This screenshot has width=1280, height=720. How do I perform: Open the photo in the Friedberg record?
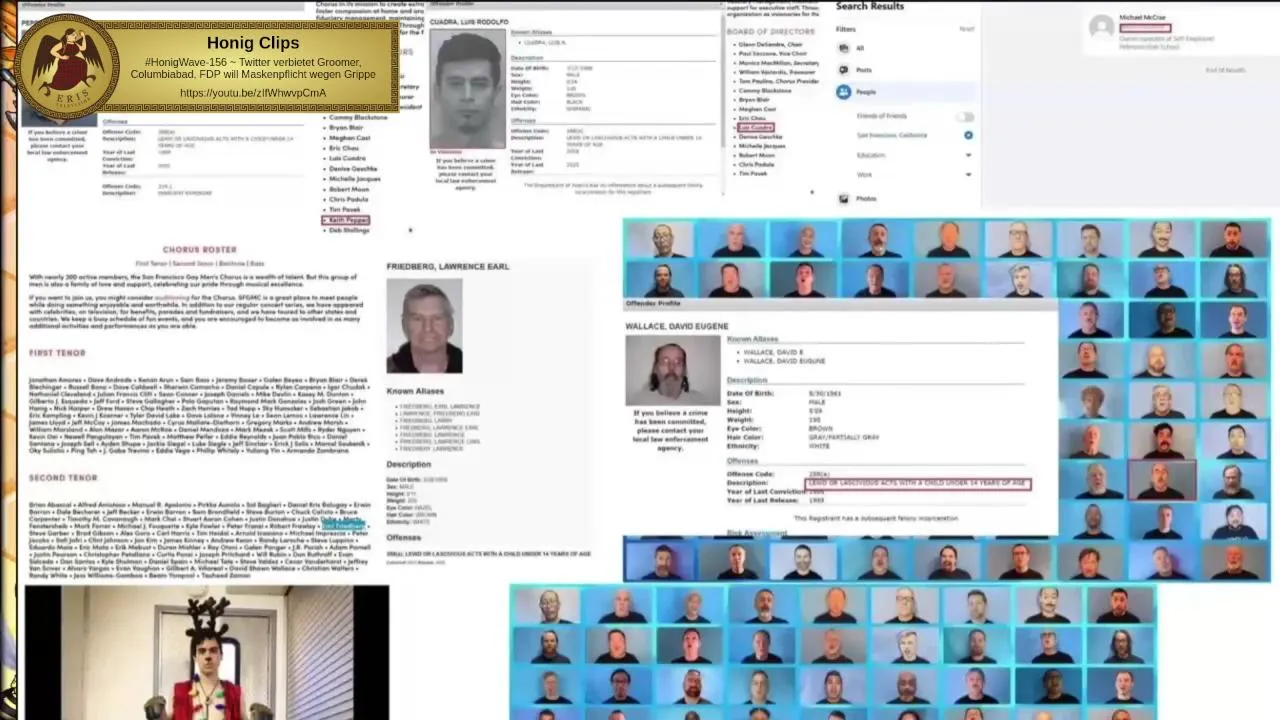pos(424,326)
